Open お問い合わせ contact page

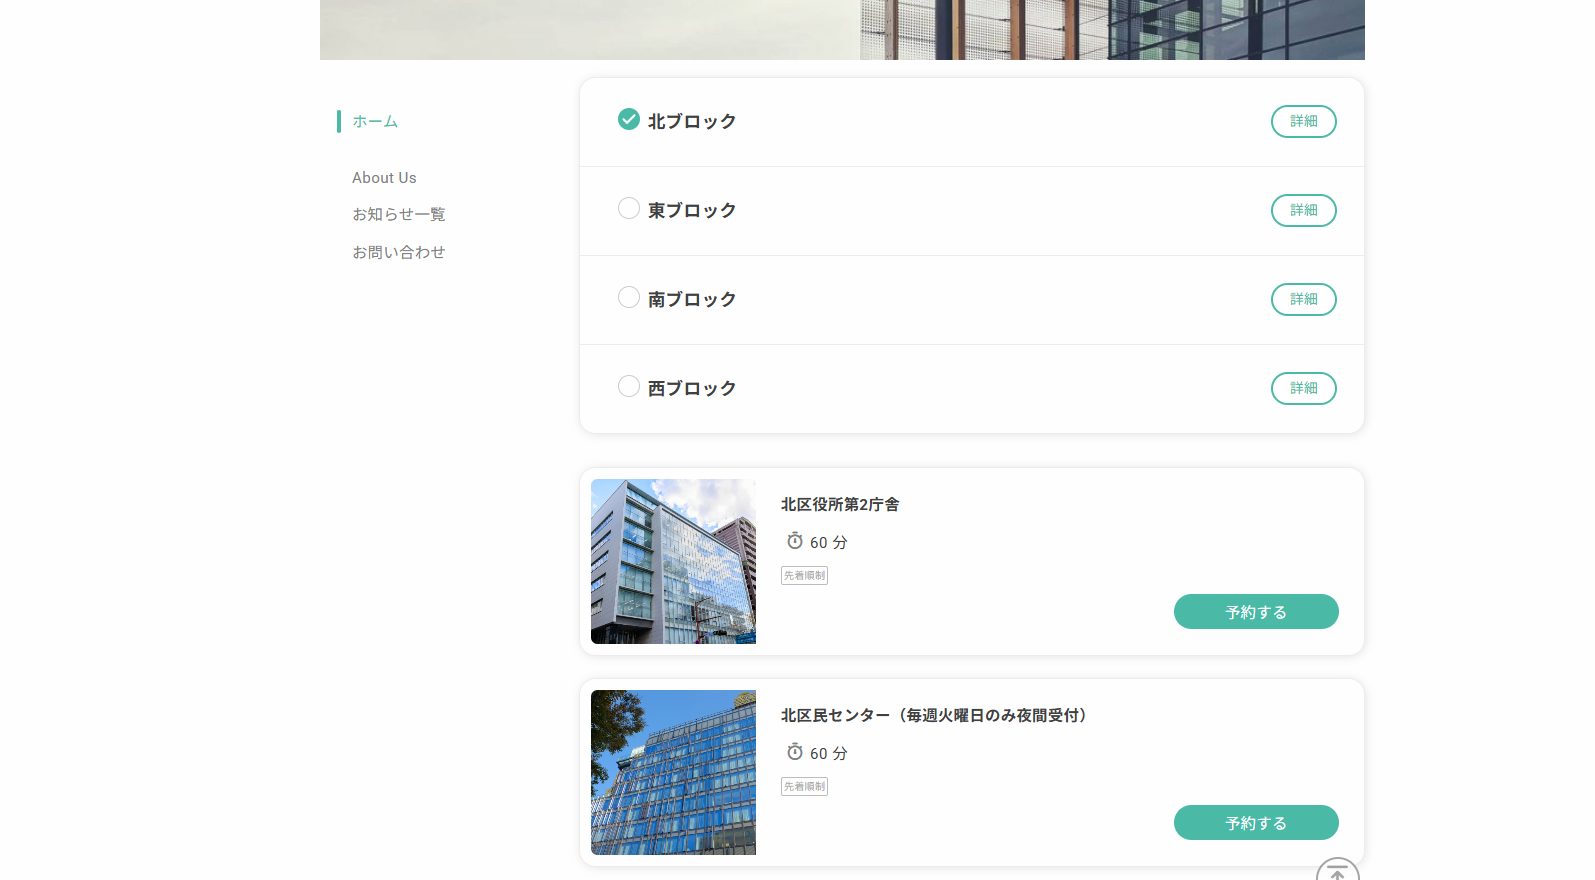pyautogui.click(x=398, y=253)
